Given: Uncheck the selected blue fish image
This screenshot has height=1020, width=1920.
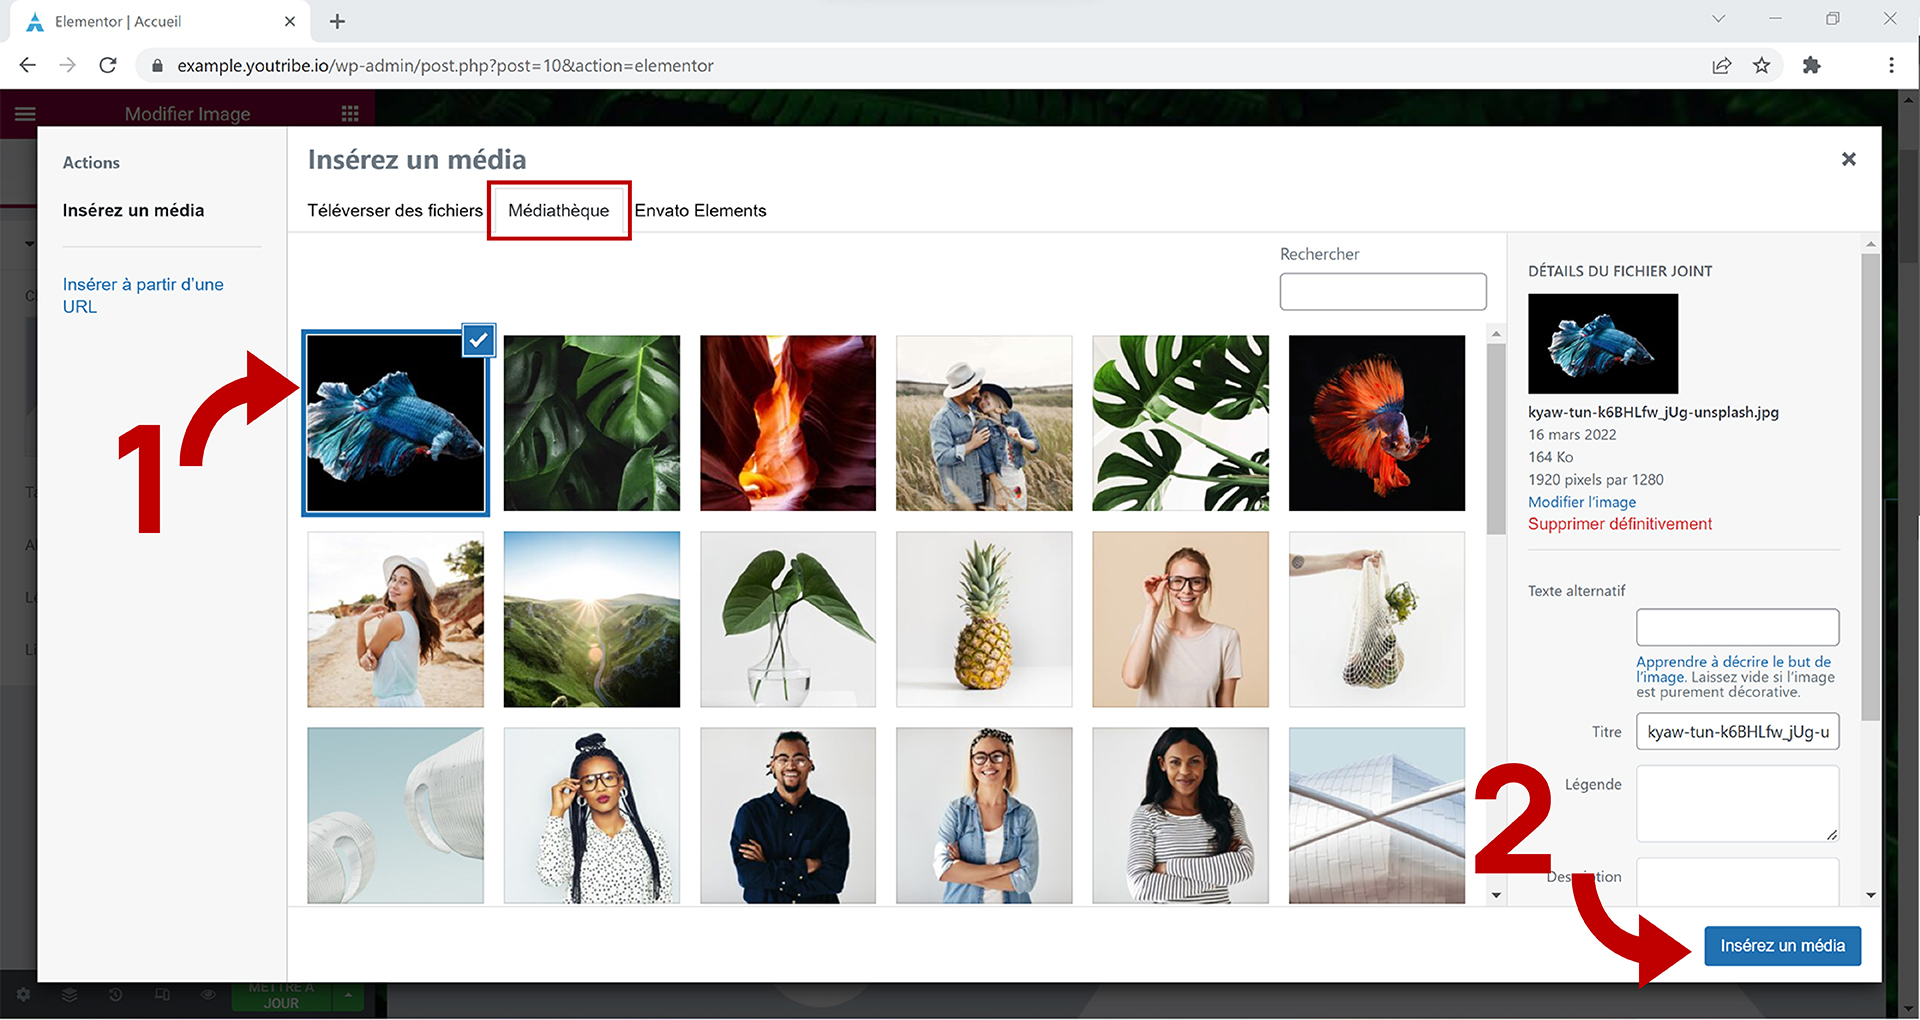Looking at the screenshot, I should click(479, 341).
